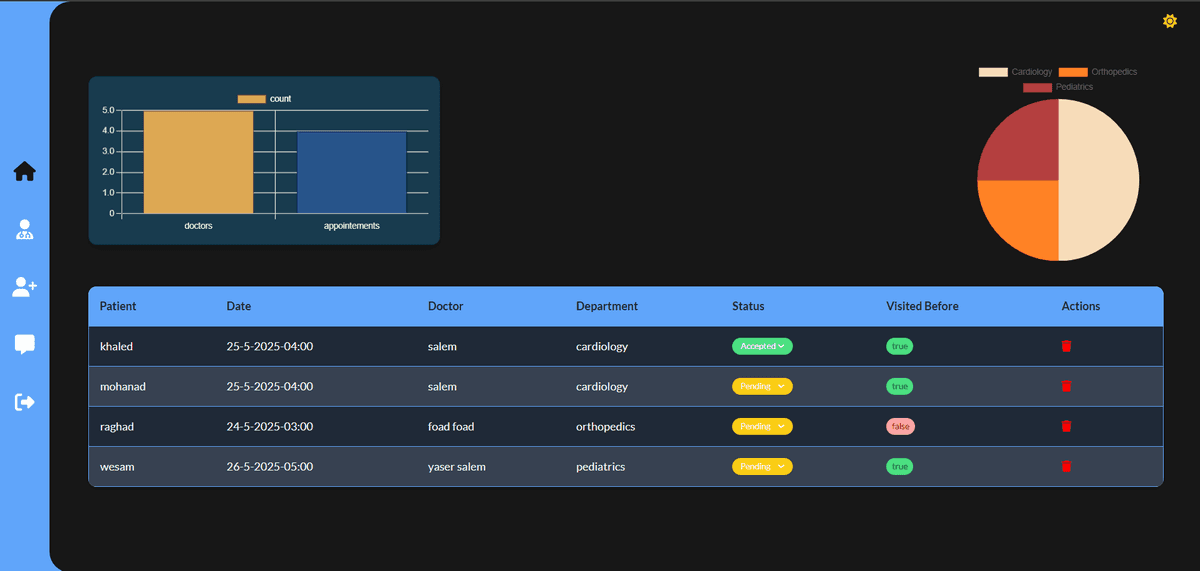Hide Orthopedics series via pie legend
Screen dimensions: 1200x571
[1097, 72]
